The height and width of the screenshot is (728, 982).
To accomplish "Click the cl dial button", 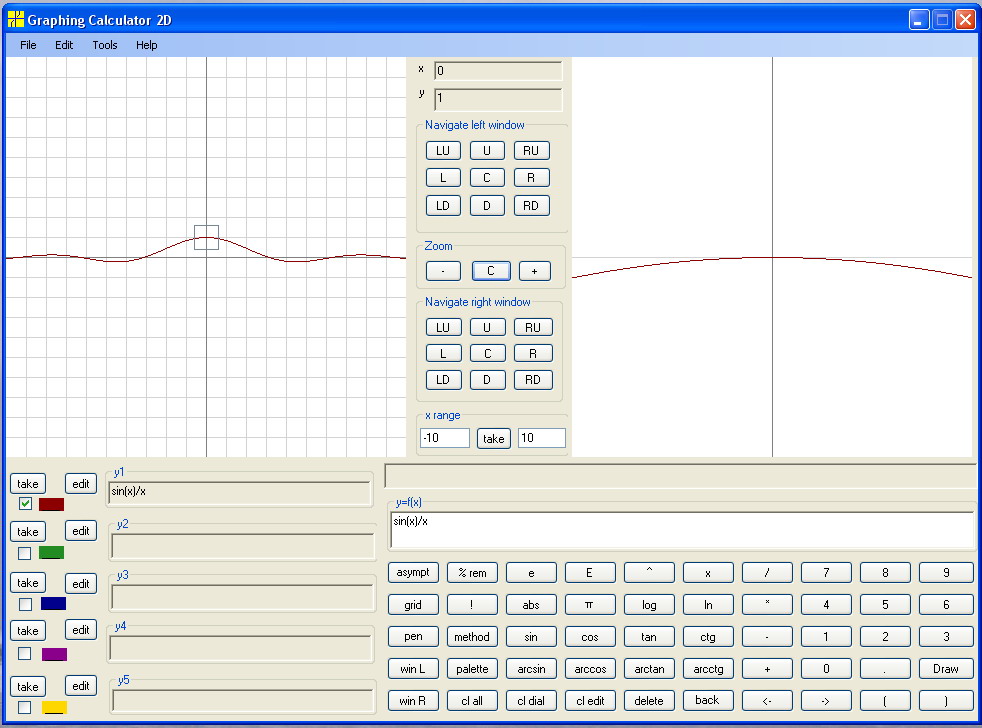I will point(531,701).
